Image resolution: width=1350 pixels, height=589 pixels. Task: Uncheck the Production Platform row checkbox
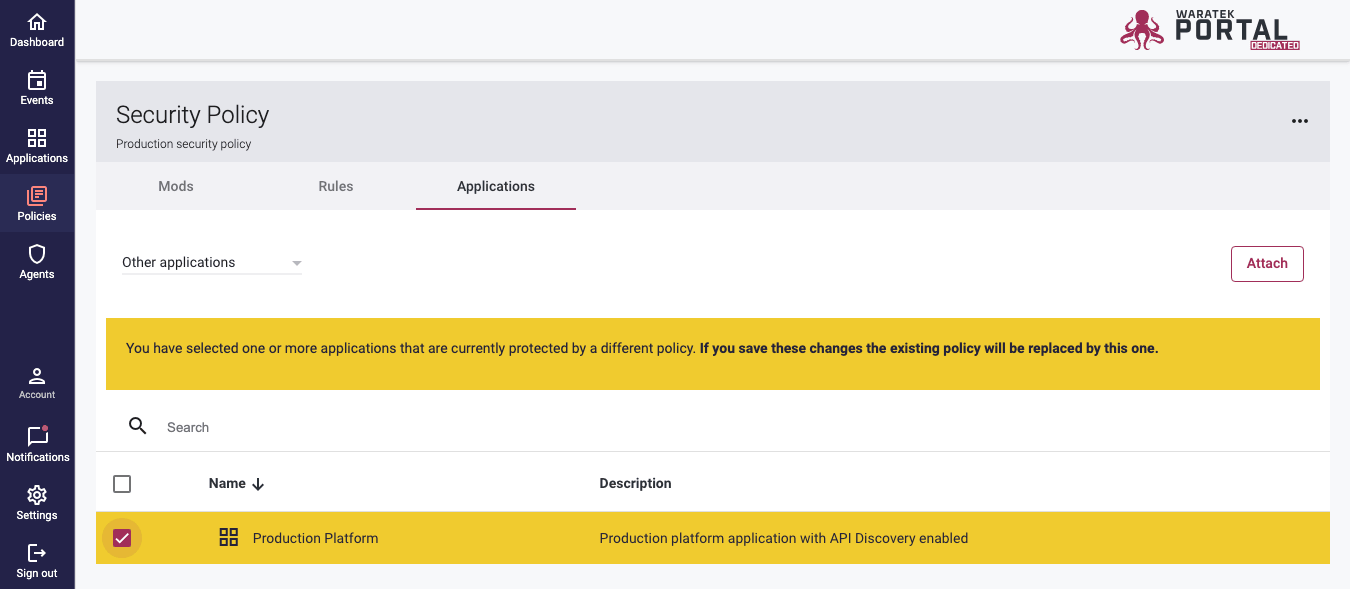click(122, 538)
